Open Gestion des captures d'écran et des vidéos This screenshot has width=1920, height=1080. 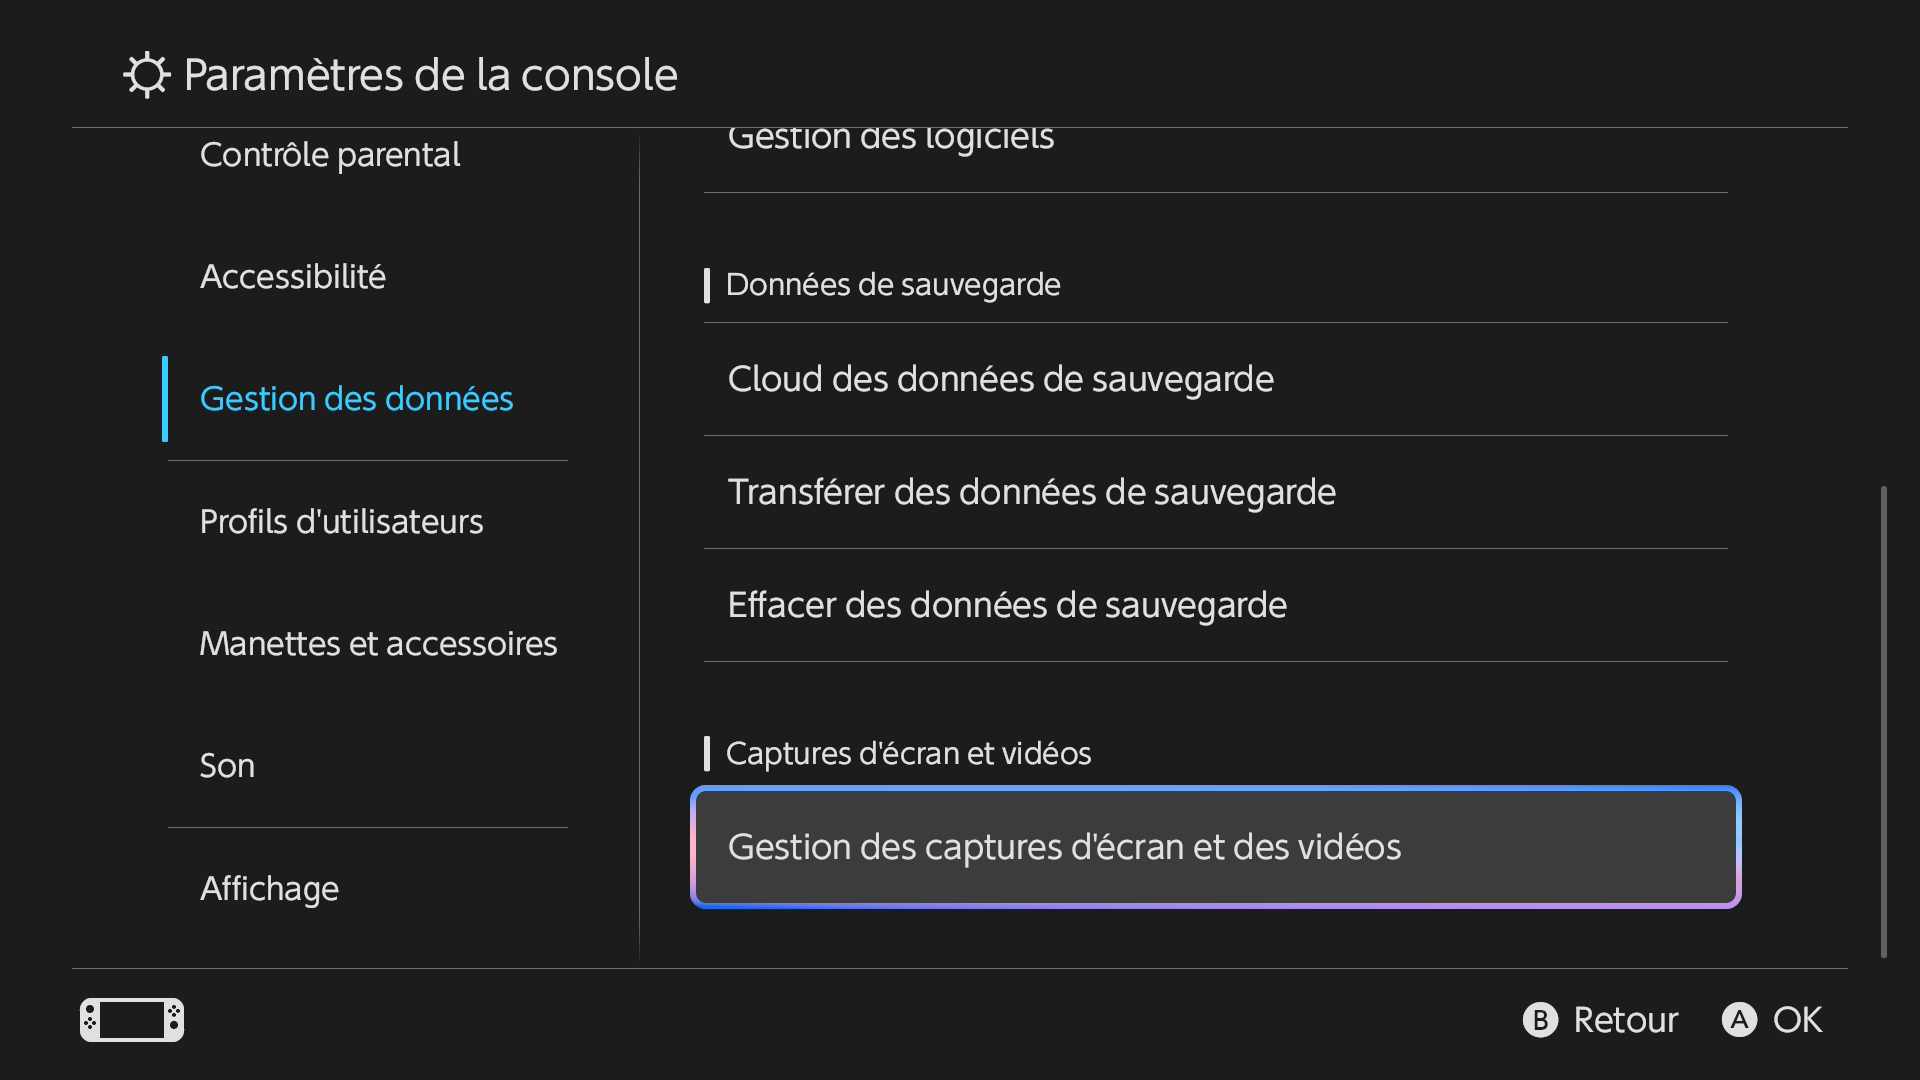point(1215,847)
